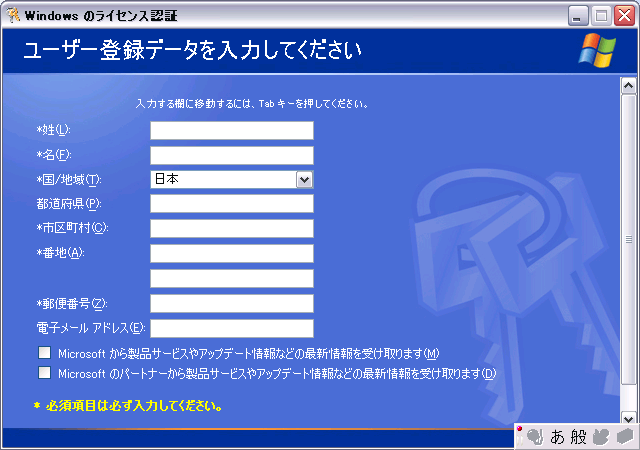Click the 郵便番号 input field

click(x=232, y=303)
